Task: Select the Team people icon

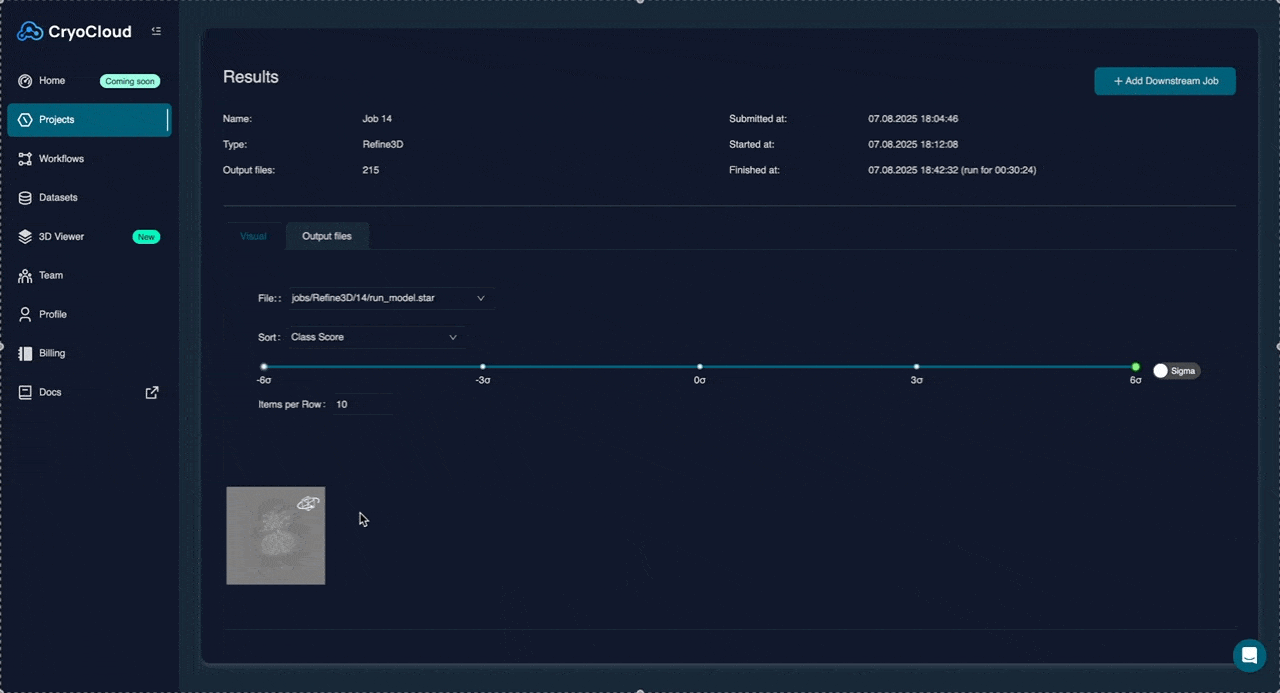Action: [x=24, y=275]
